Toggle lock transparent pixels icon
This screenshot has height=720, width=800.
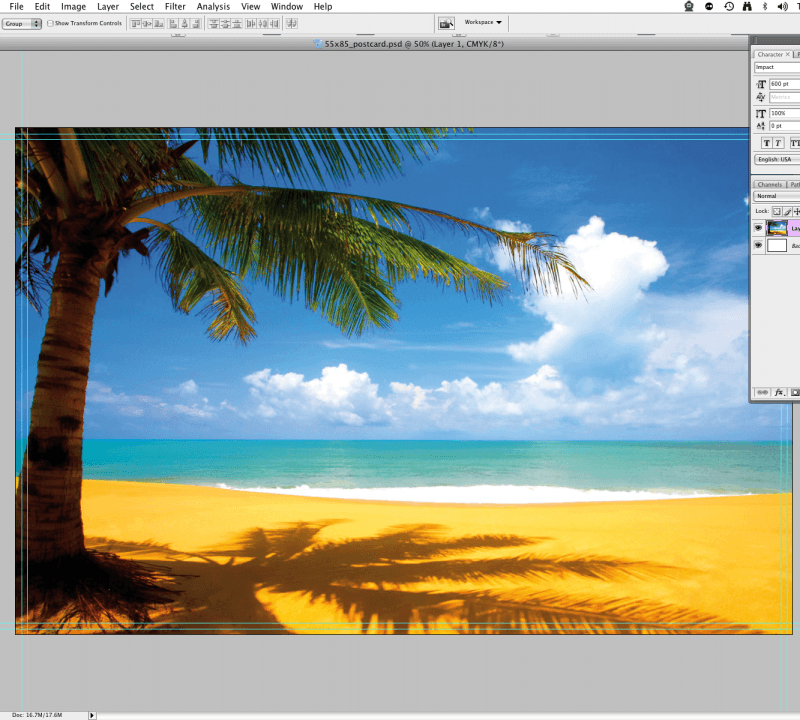(776, 211)
